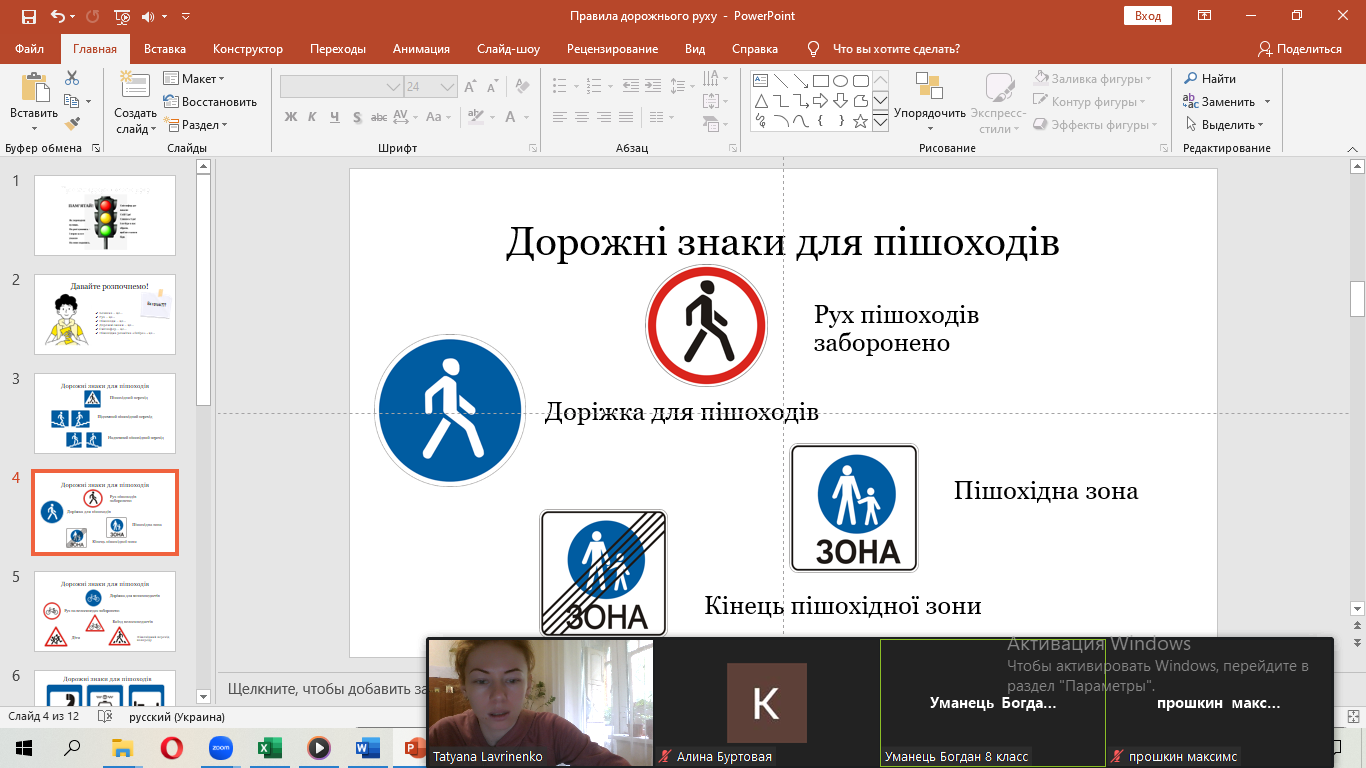
Task: Click the lightbulb Tell Me icon
Action: 813,49
